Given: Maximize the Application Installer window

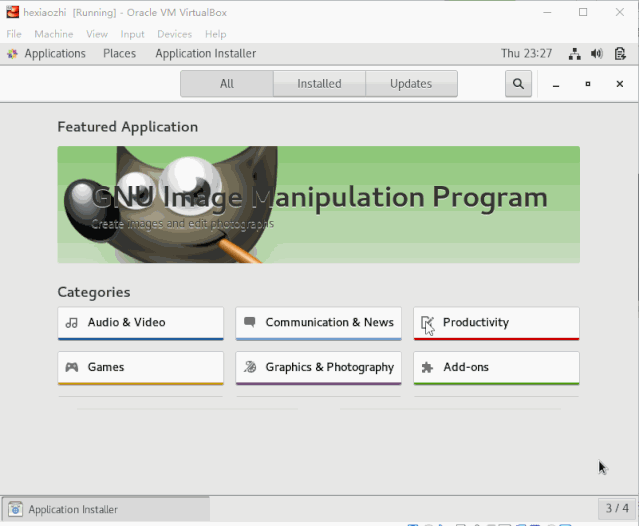Looking at the screenshot, I should pos(588,84).
